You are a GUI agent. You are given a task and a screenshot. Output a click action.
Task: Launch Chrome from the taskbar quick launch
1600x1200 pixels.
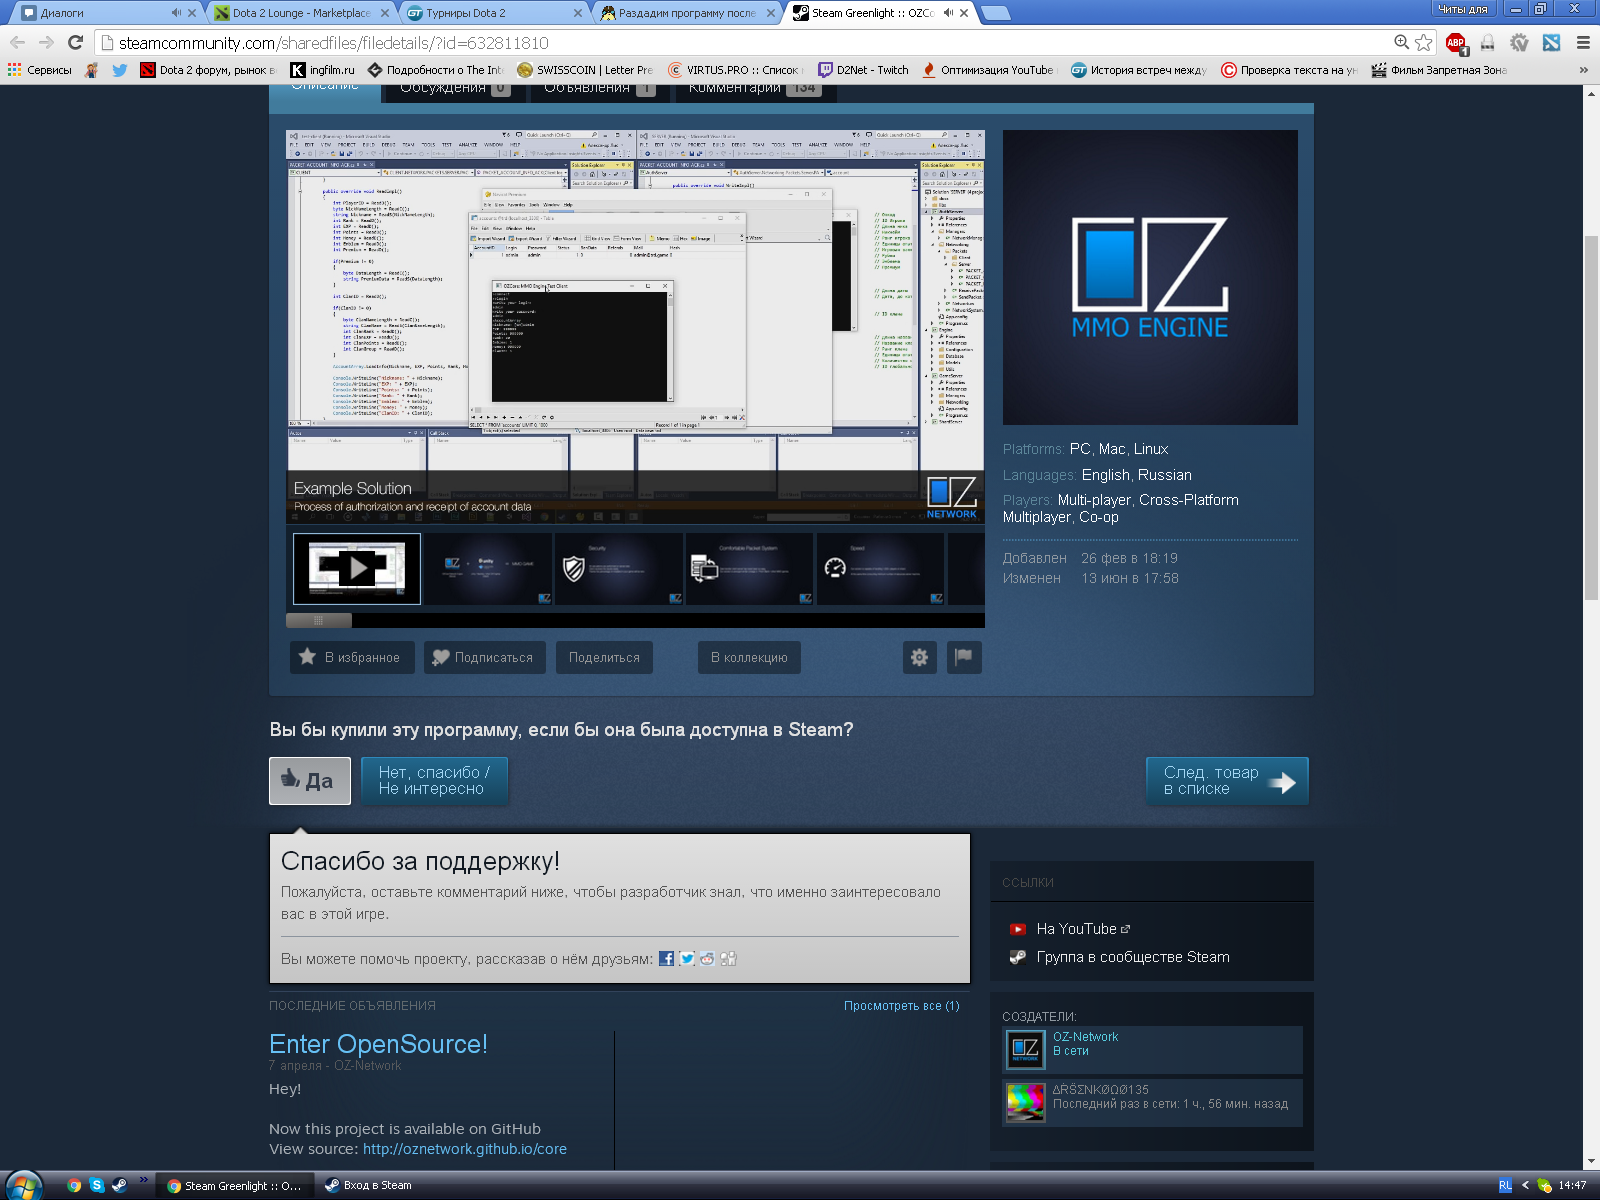(x=74, y=1185)
